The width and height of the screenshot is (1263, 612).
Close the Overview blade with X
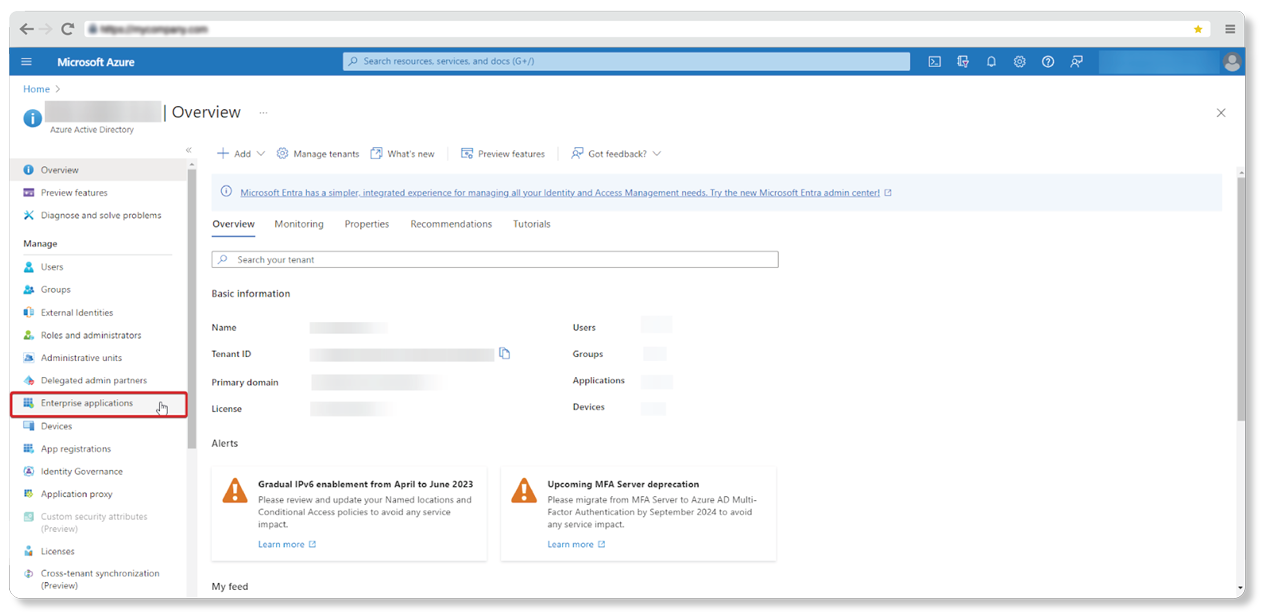click(x=1221, y=113)
